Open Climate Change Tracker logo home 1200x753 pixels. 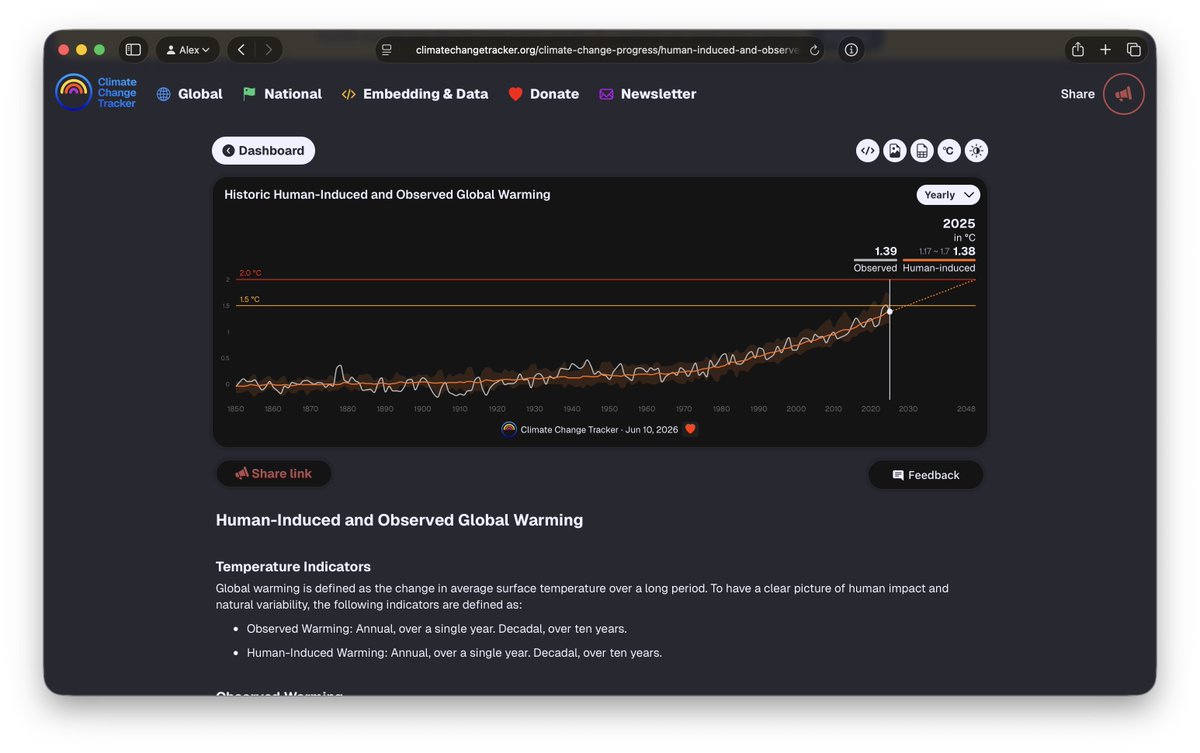coord(96,93)
